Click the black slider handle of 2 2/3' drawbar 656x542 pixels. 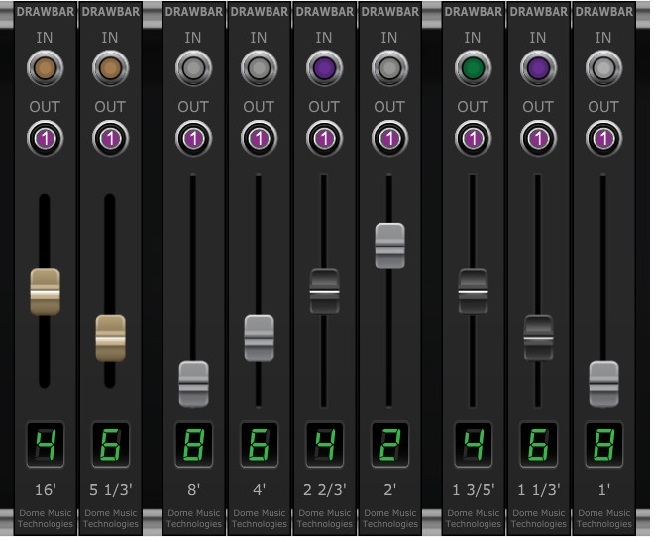[324, 291]
